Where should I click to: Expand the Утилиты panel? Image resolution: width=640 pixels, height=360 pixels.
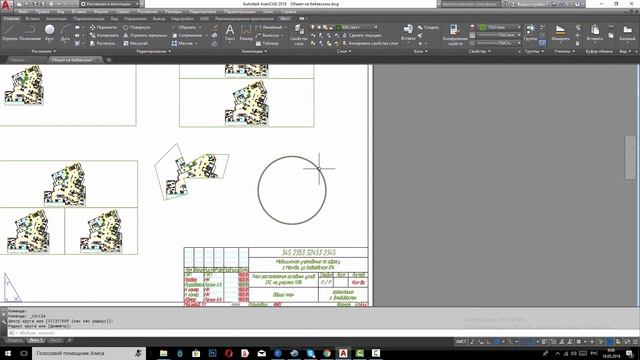click(564, 51)
